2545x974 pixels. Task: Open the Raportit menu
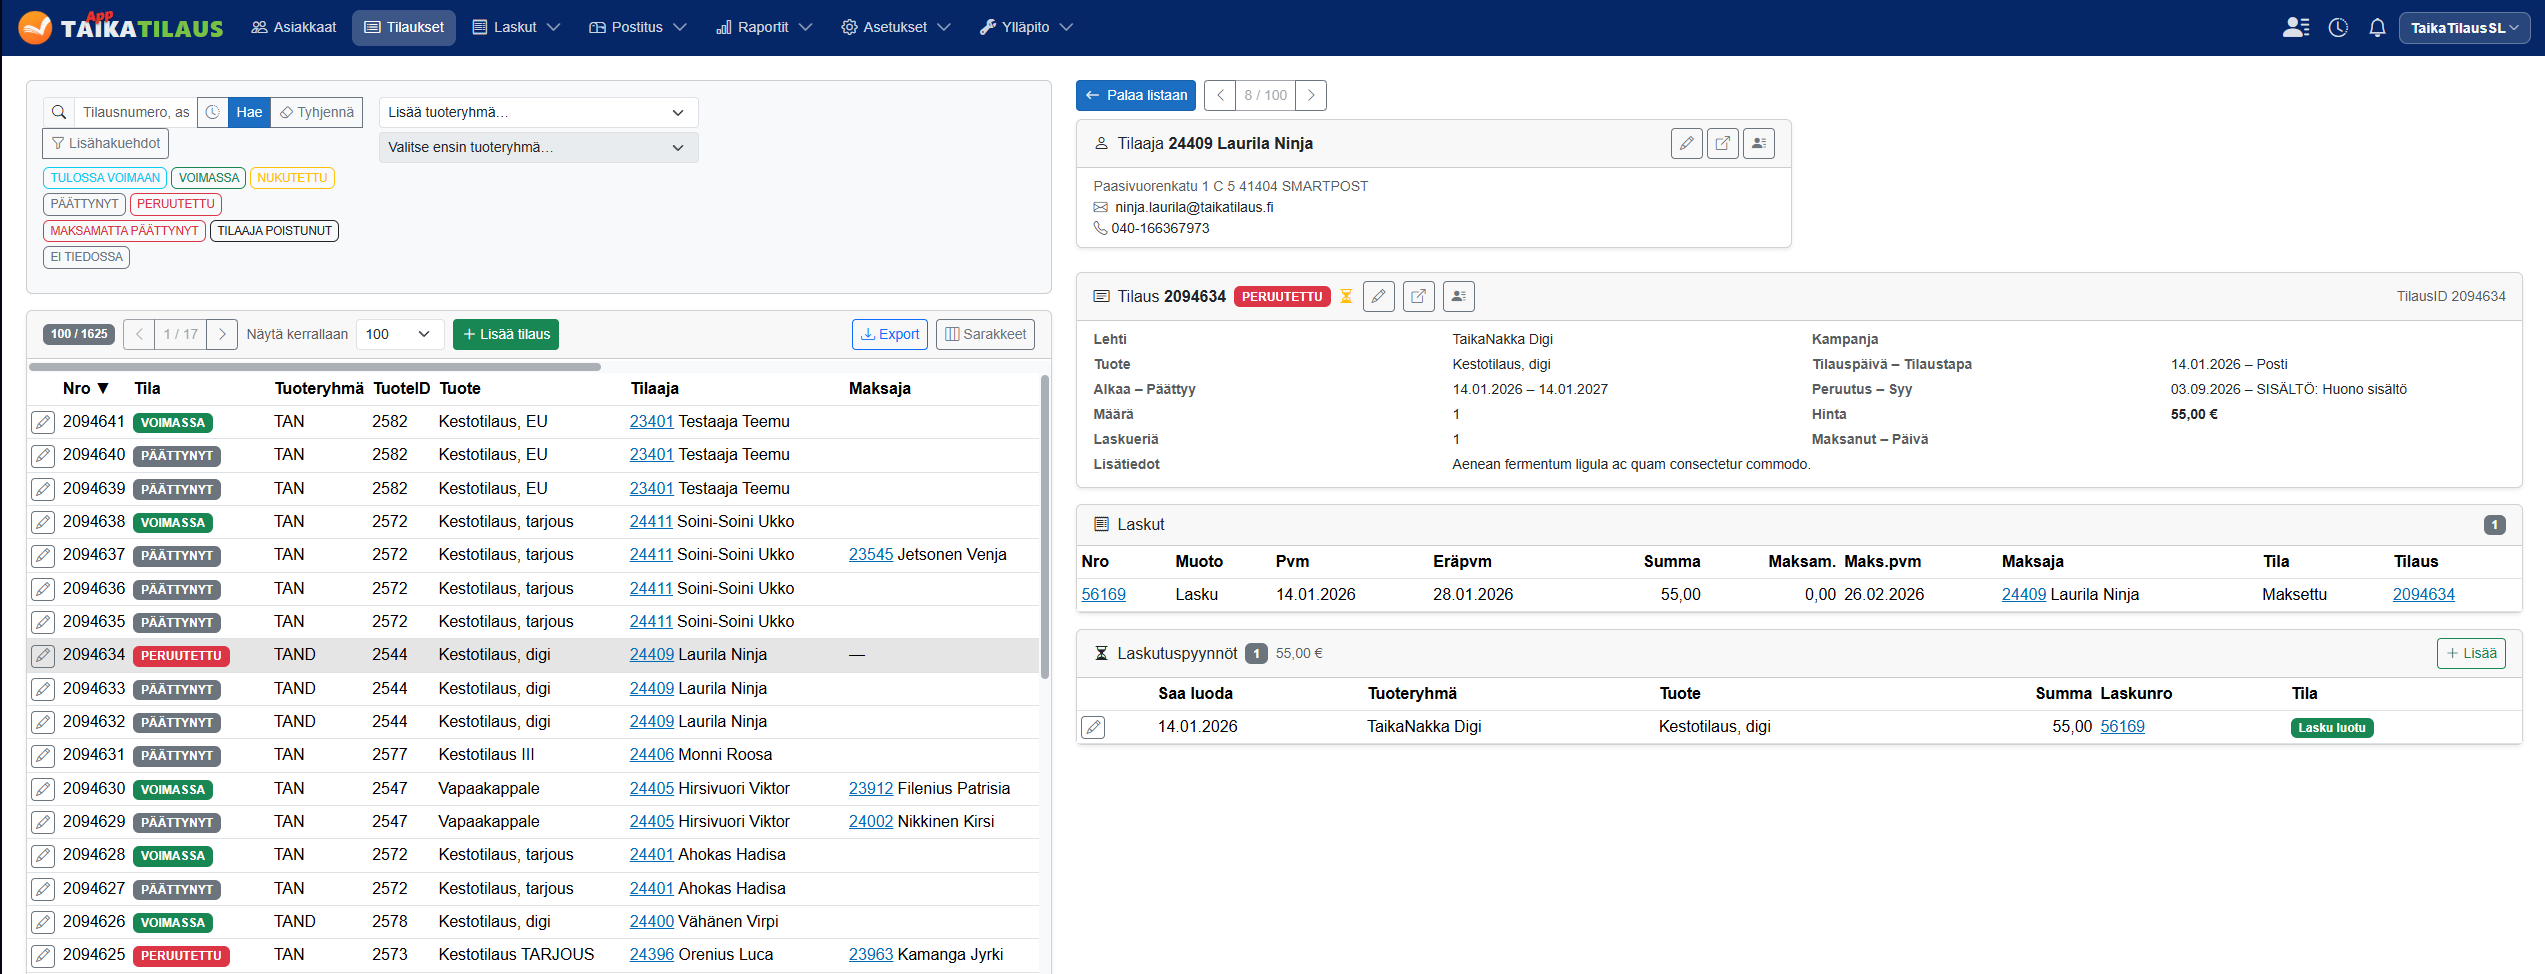pos(764,28)
